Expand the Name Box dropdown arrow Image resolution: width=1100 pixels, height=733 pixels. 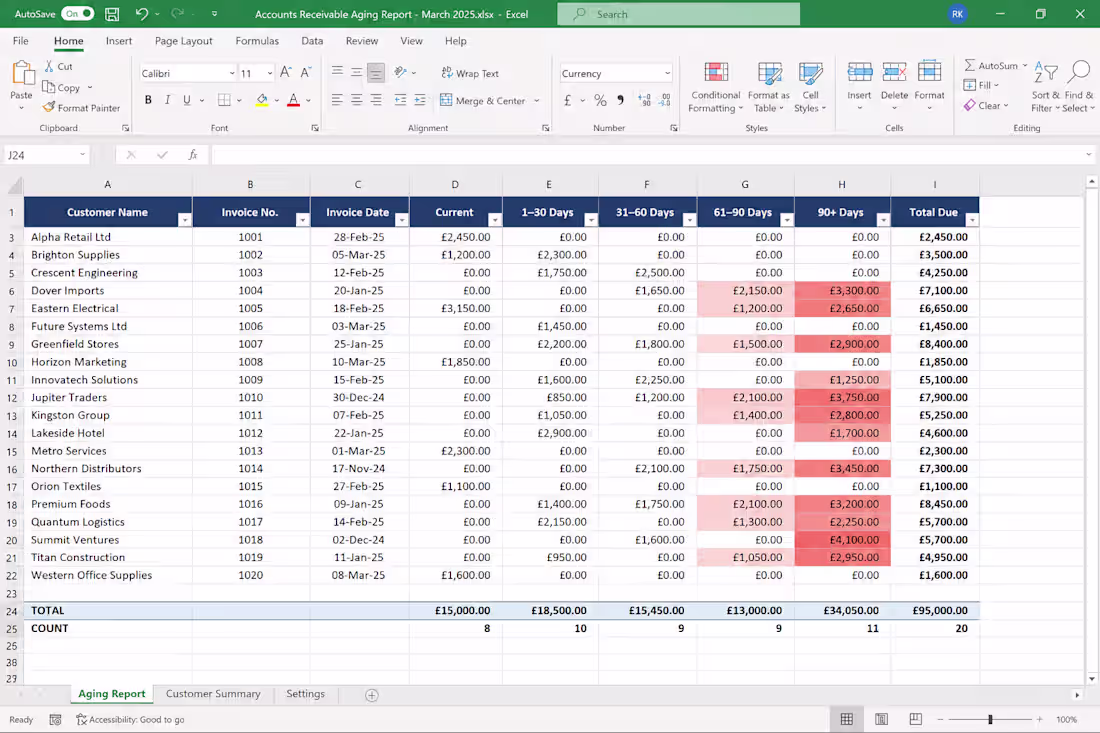pyautogui.click(x=82, y=154)
